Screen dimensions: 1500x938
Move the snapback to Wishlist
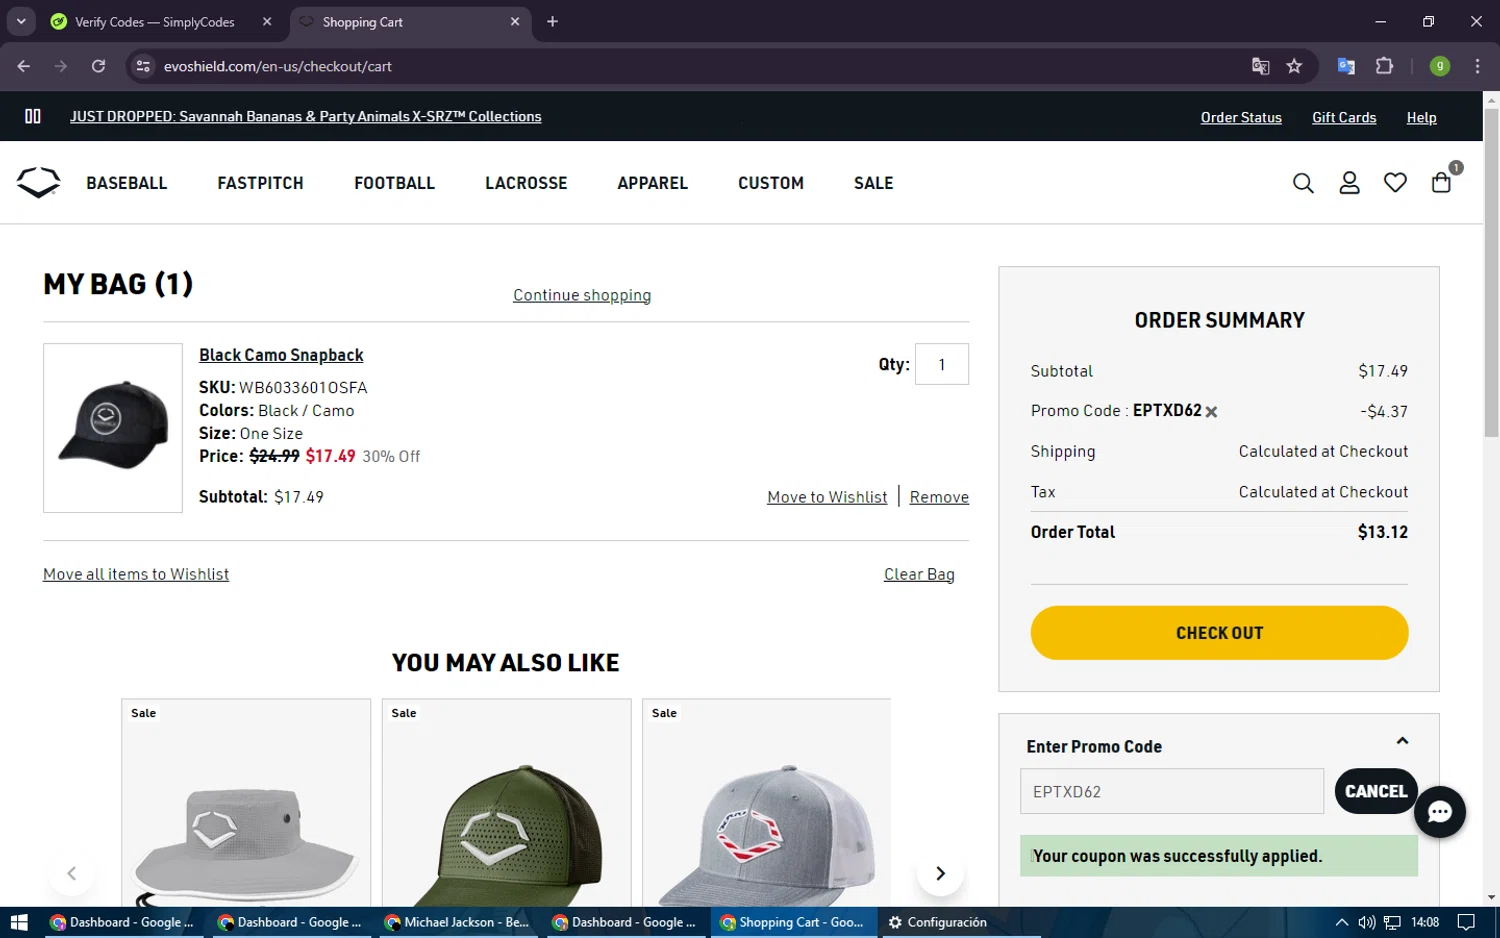(x=827, y=497)
